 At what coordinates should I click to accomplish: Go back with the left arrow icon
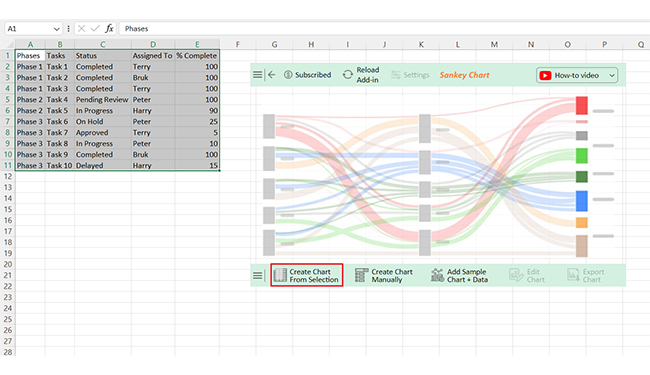click(272, 75)
